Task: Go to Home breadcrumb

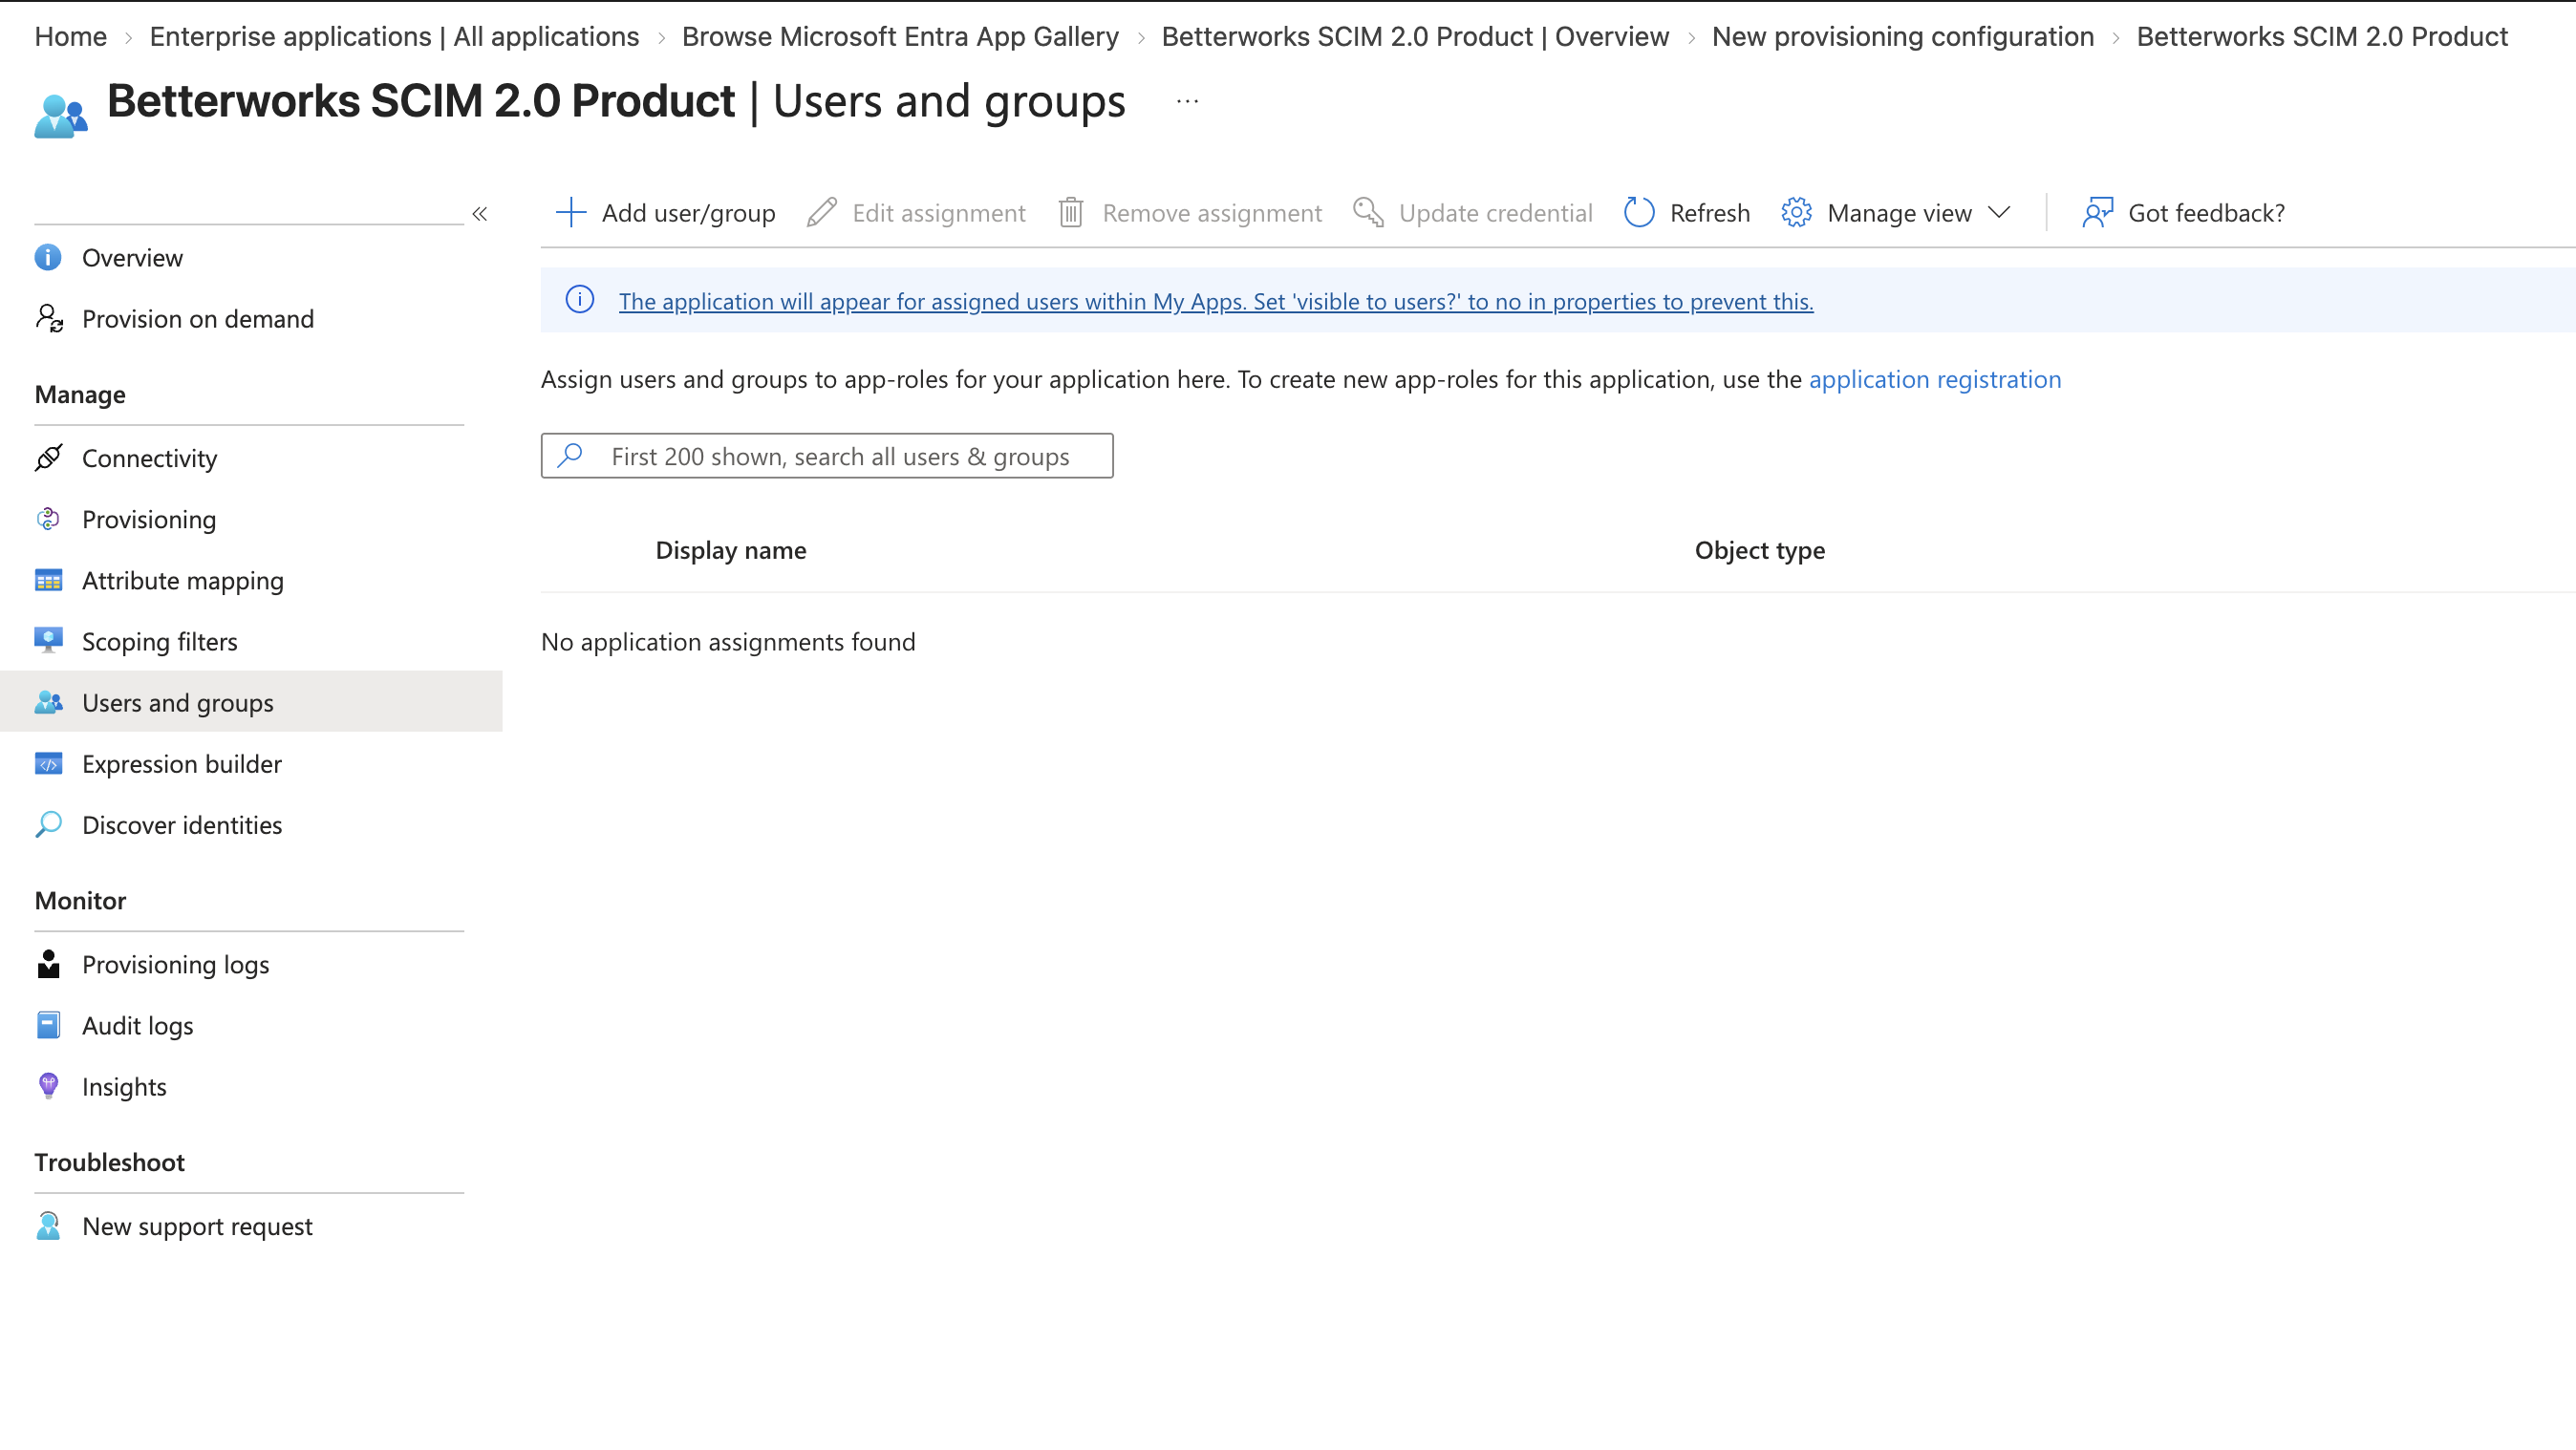Action: click(x=70, y=36)
